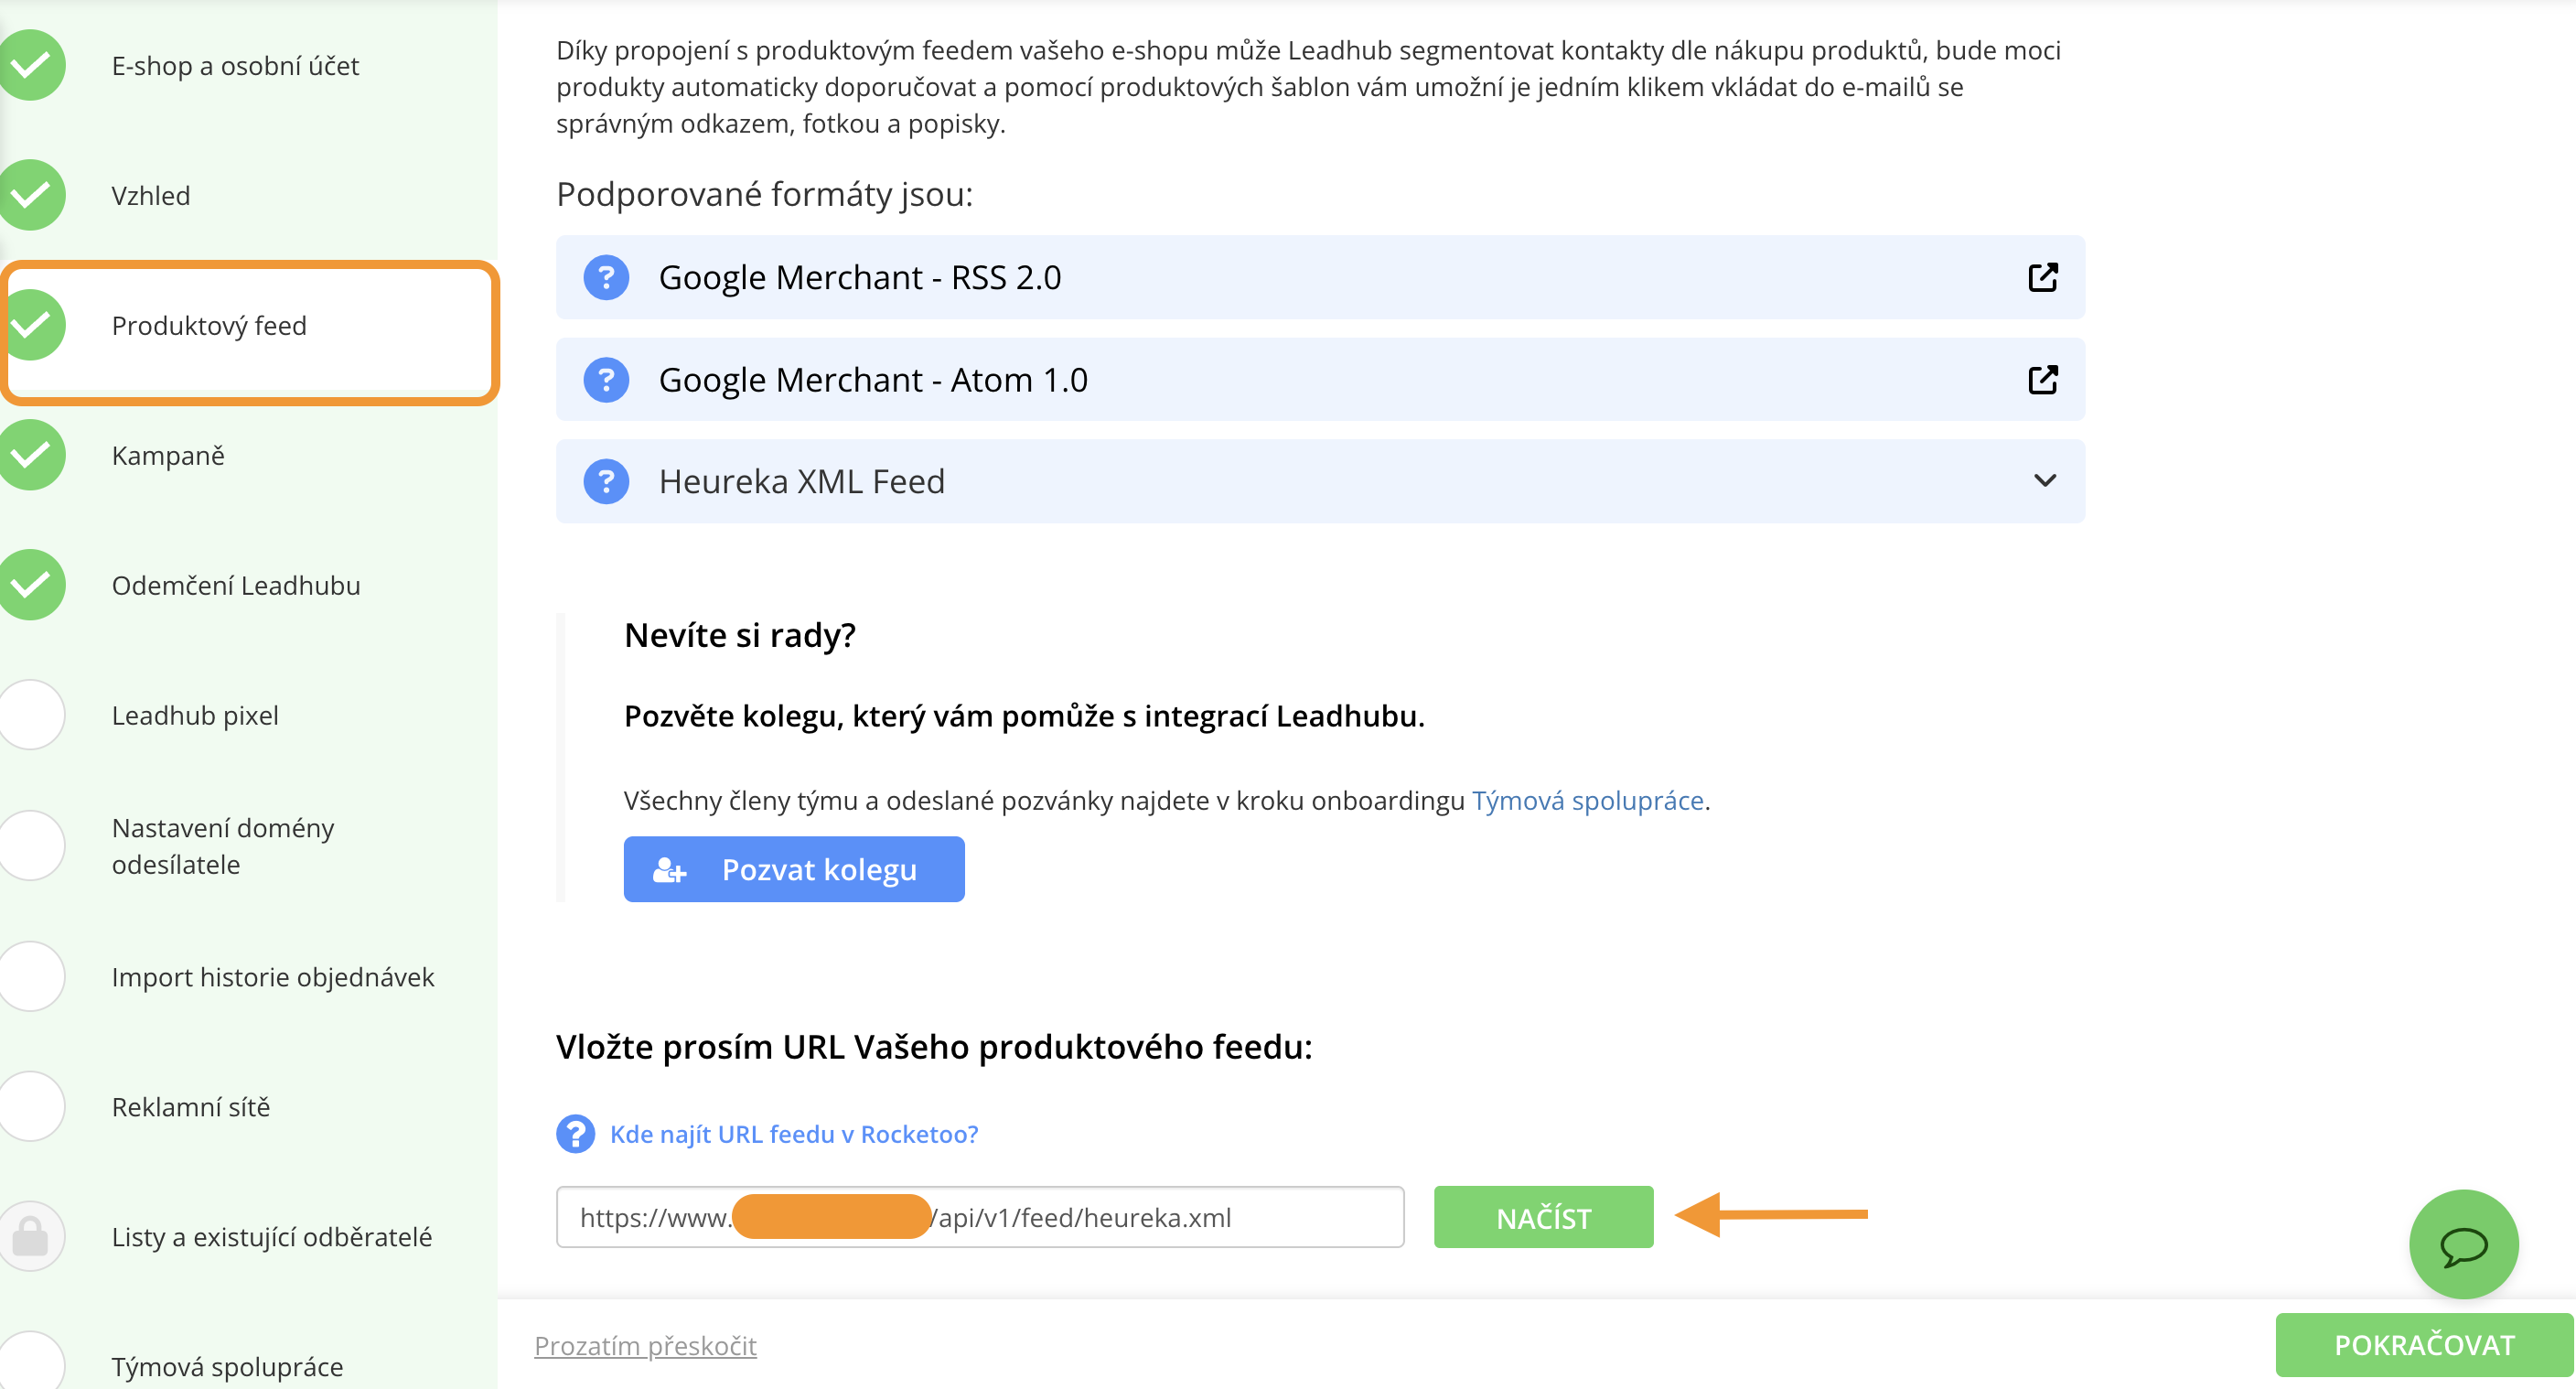
Task: Click the green checkmark beside 'Vzhled'
Action: tap(32, 195)
